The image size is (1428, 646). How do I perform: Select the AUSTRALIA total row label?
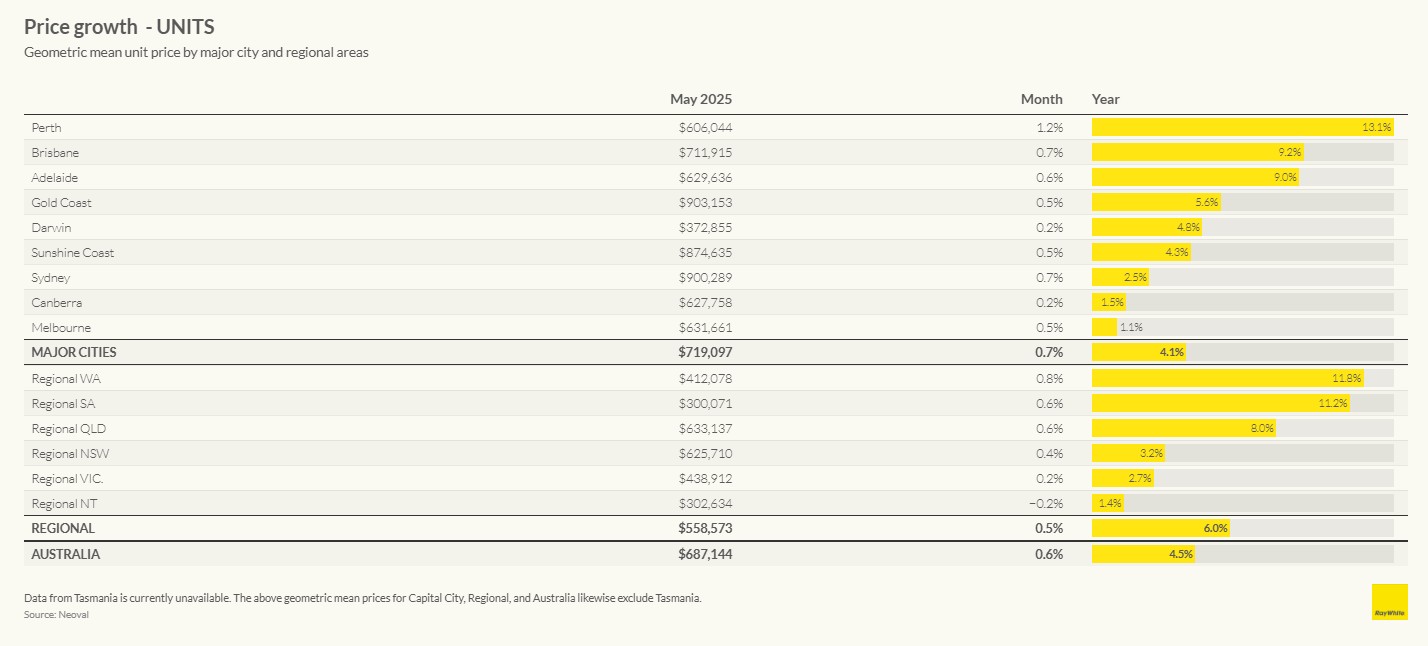tap(66, 554)
